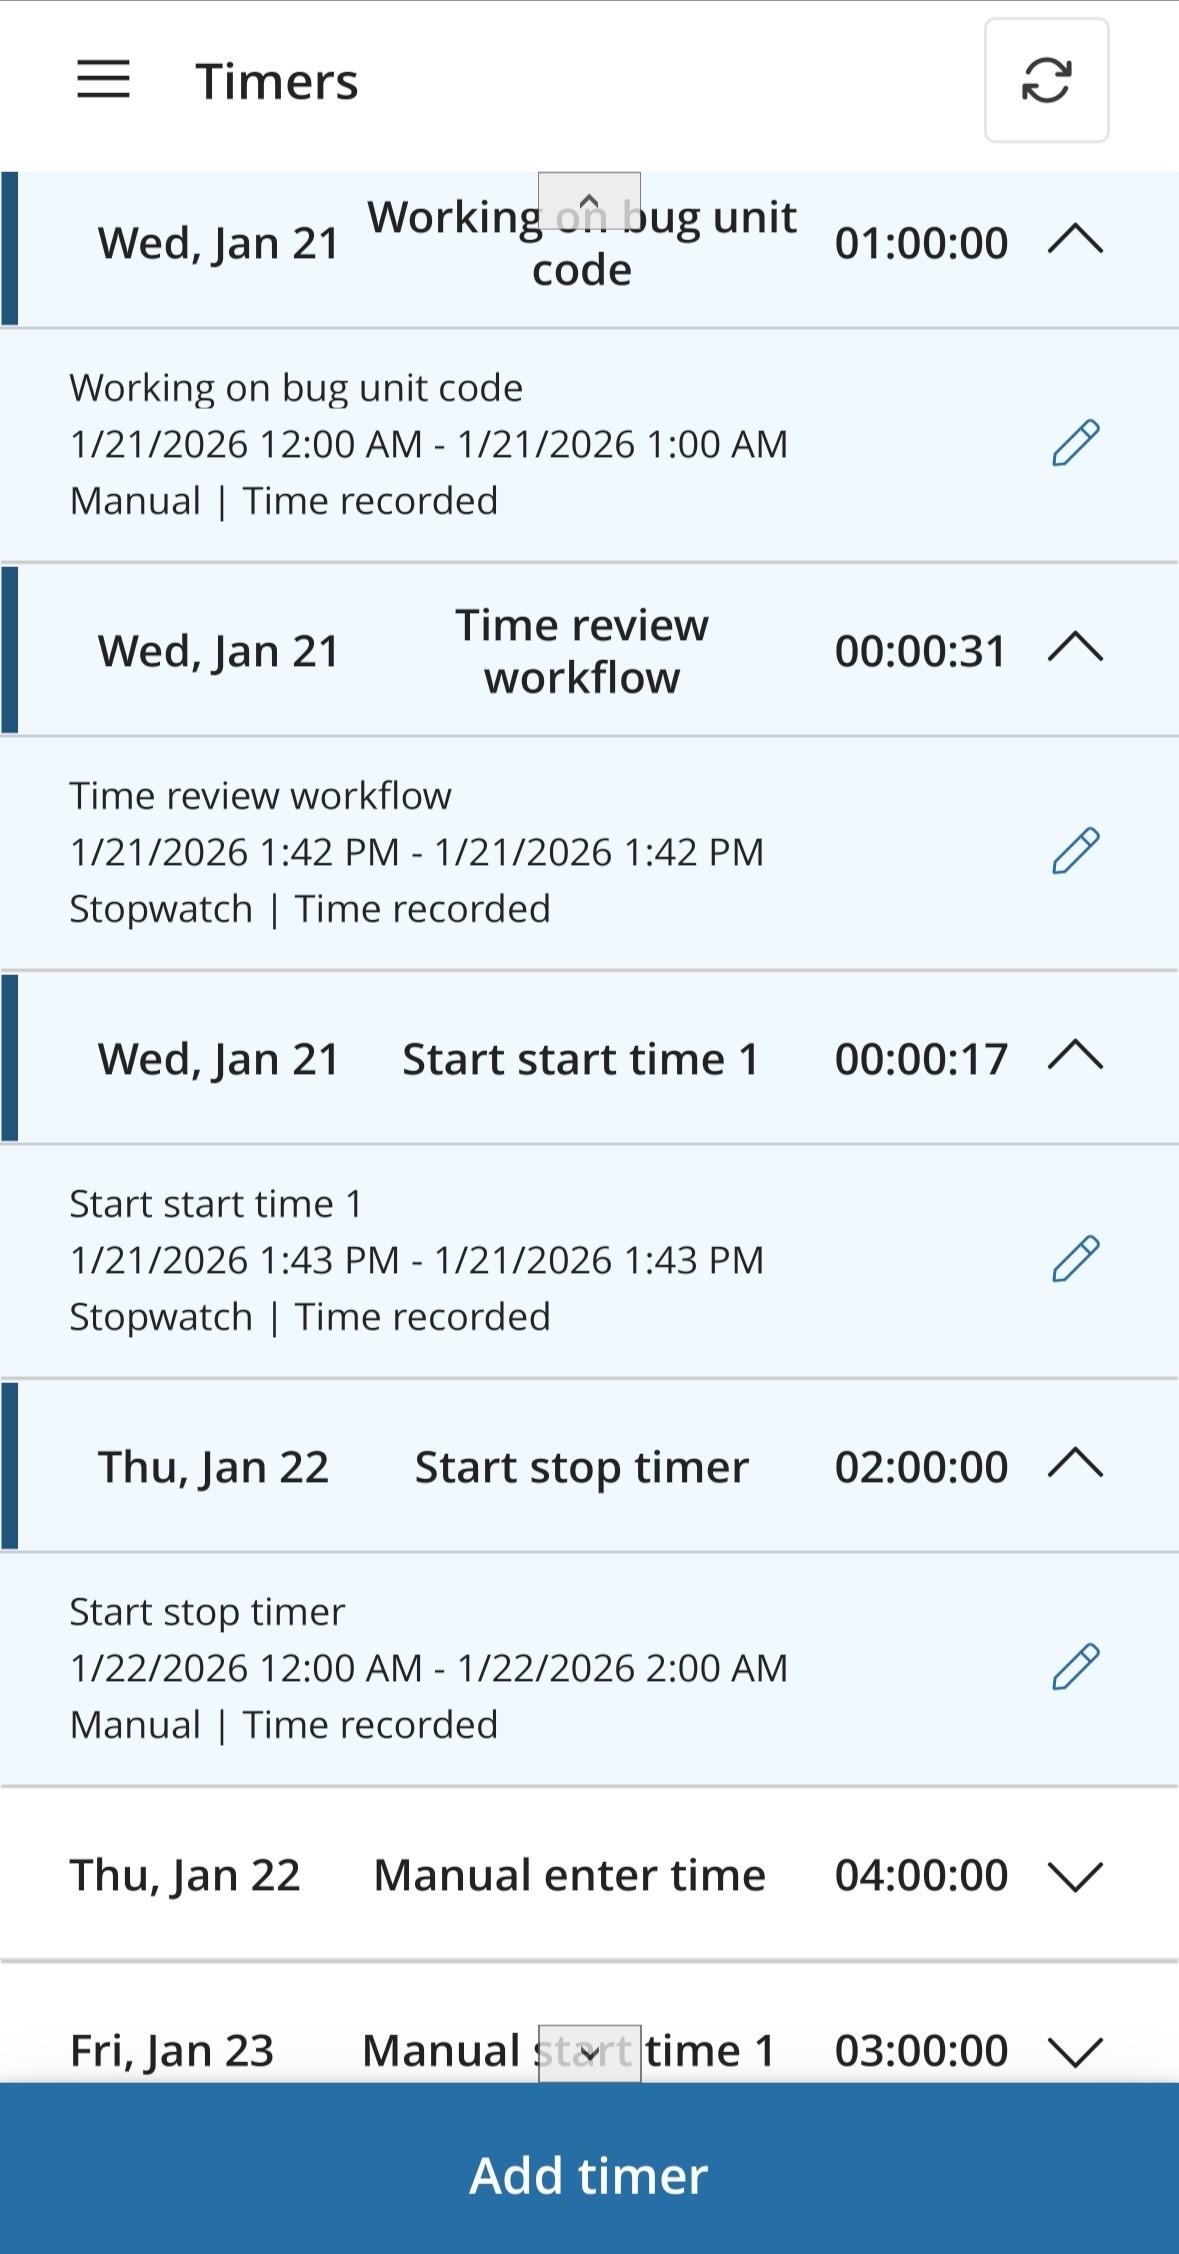Viewport: 1179px width, 2254px height.
Task: Click the scroll-up arrow at list top
Action: pos(589,200)
